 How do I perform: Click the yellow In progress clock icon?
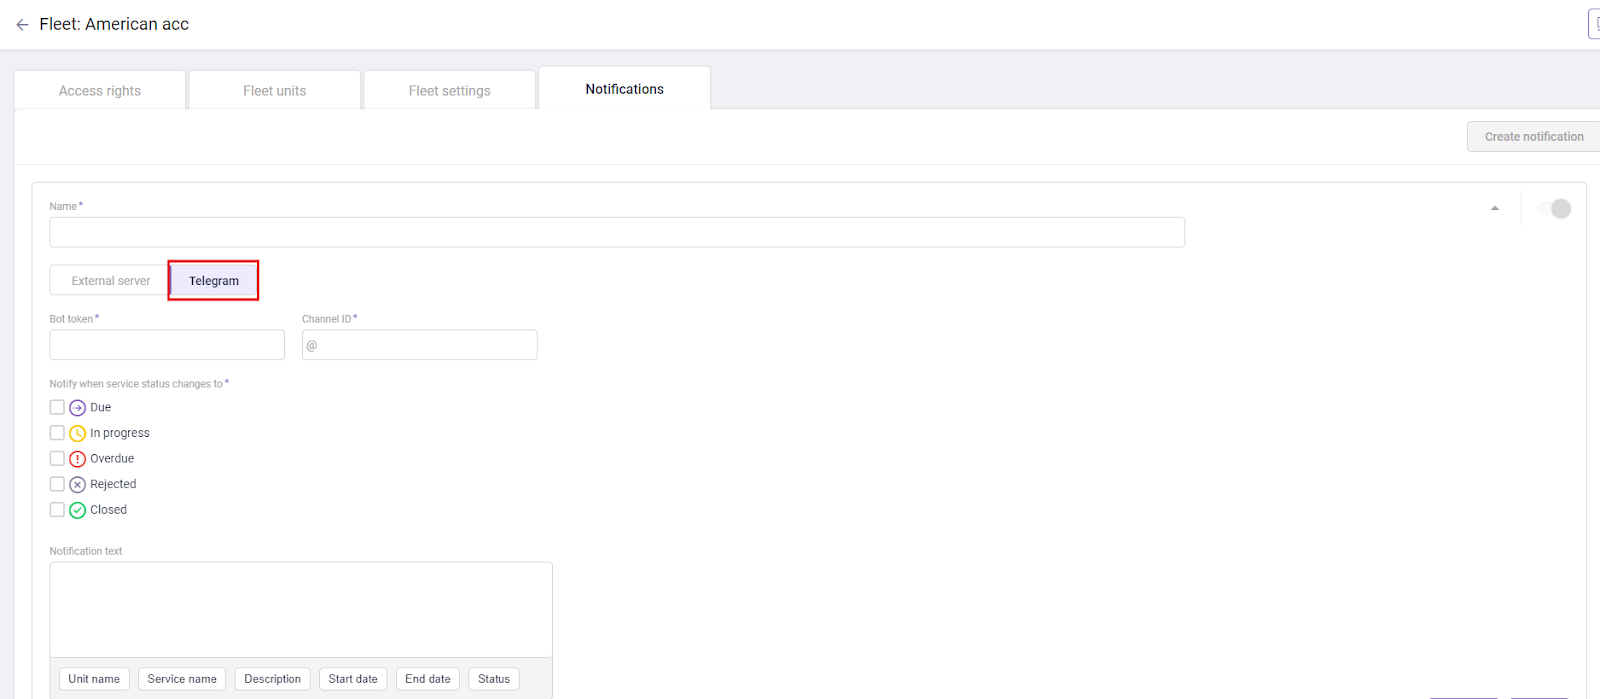(x=77, y=434)
